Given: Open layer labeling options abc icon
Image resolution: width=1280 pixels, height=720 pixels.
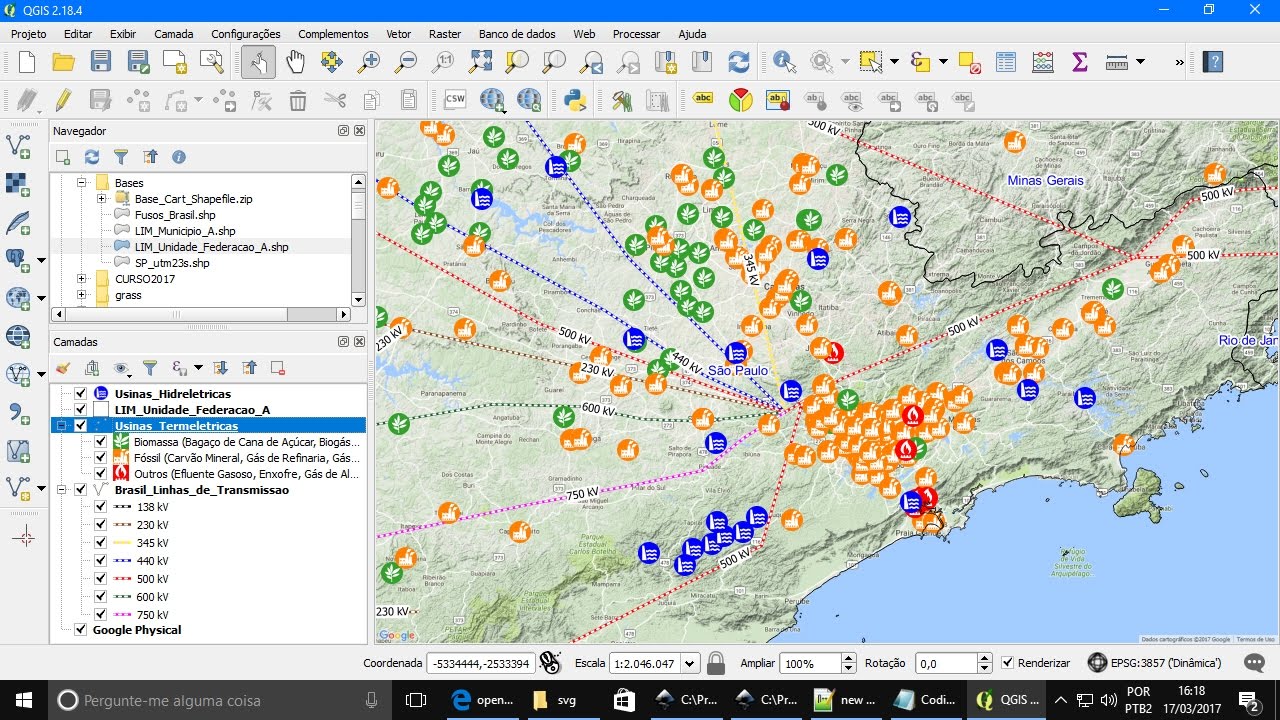Looking at the screenshot, I should coord(703,99).
